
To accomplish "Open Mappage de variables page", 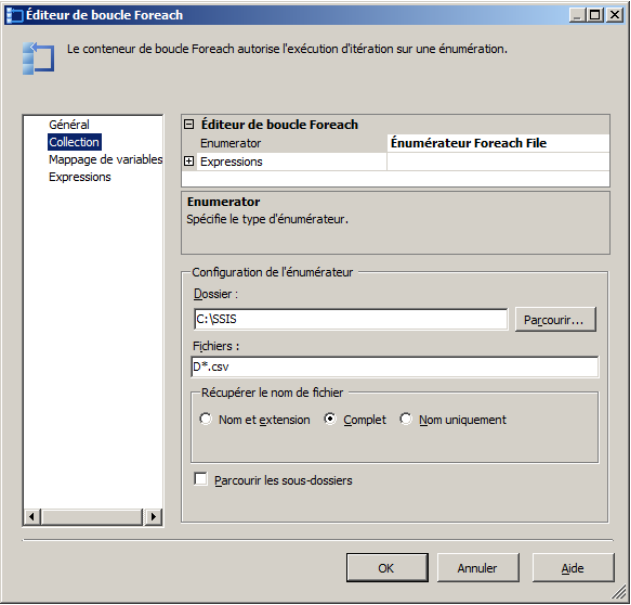I will pyautogui.click(x=105, y=160).
